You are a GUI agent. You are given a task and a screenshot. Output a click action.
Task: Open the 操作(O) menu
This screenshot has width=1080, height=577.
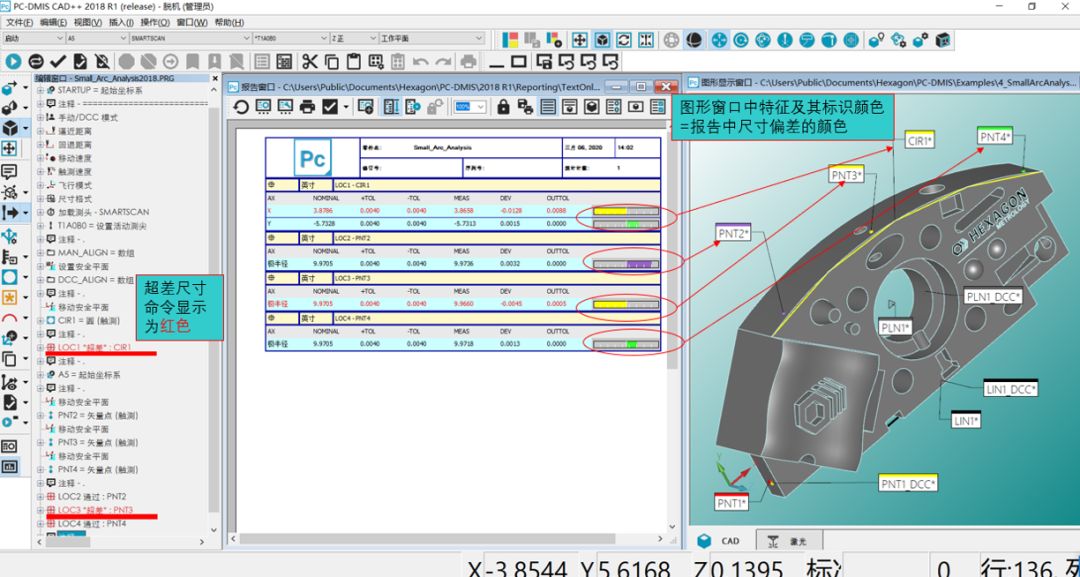click(x=155, y=23)
